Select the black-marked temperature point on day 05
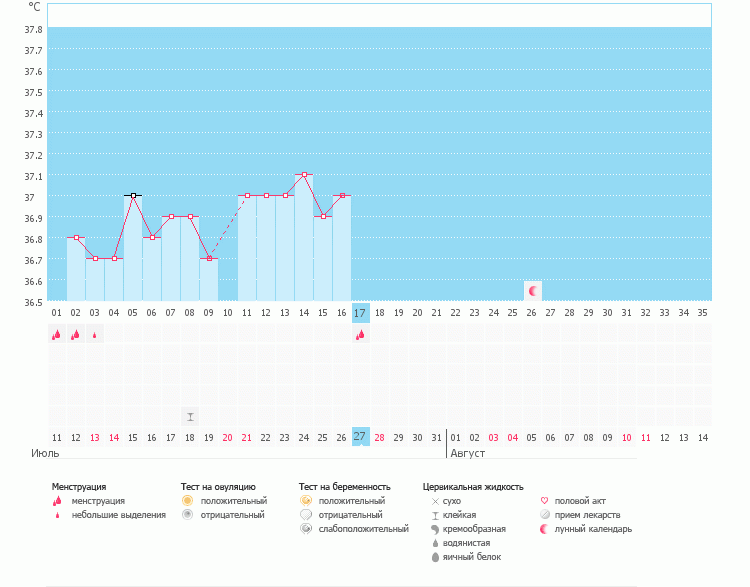 click(x=133, y=196)
